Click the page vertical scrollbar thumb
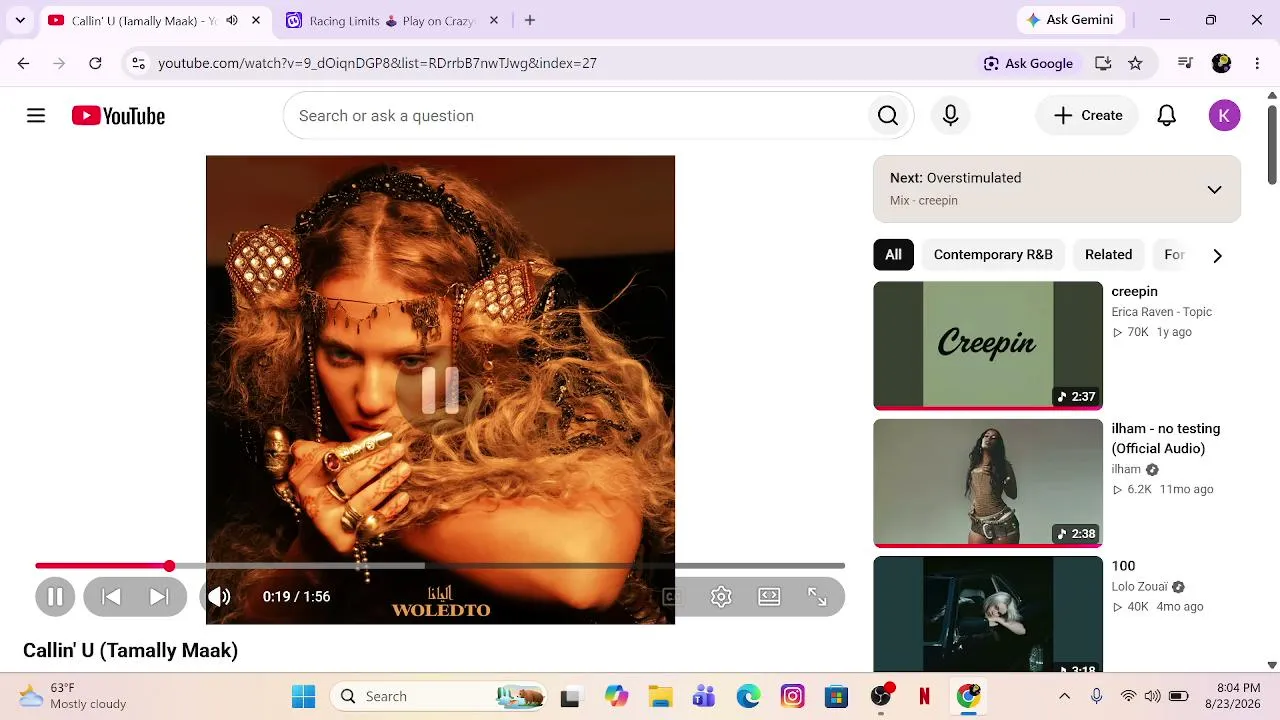This screenshot has width=1280, height=720. 1272,143
